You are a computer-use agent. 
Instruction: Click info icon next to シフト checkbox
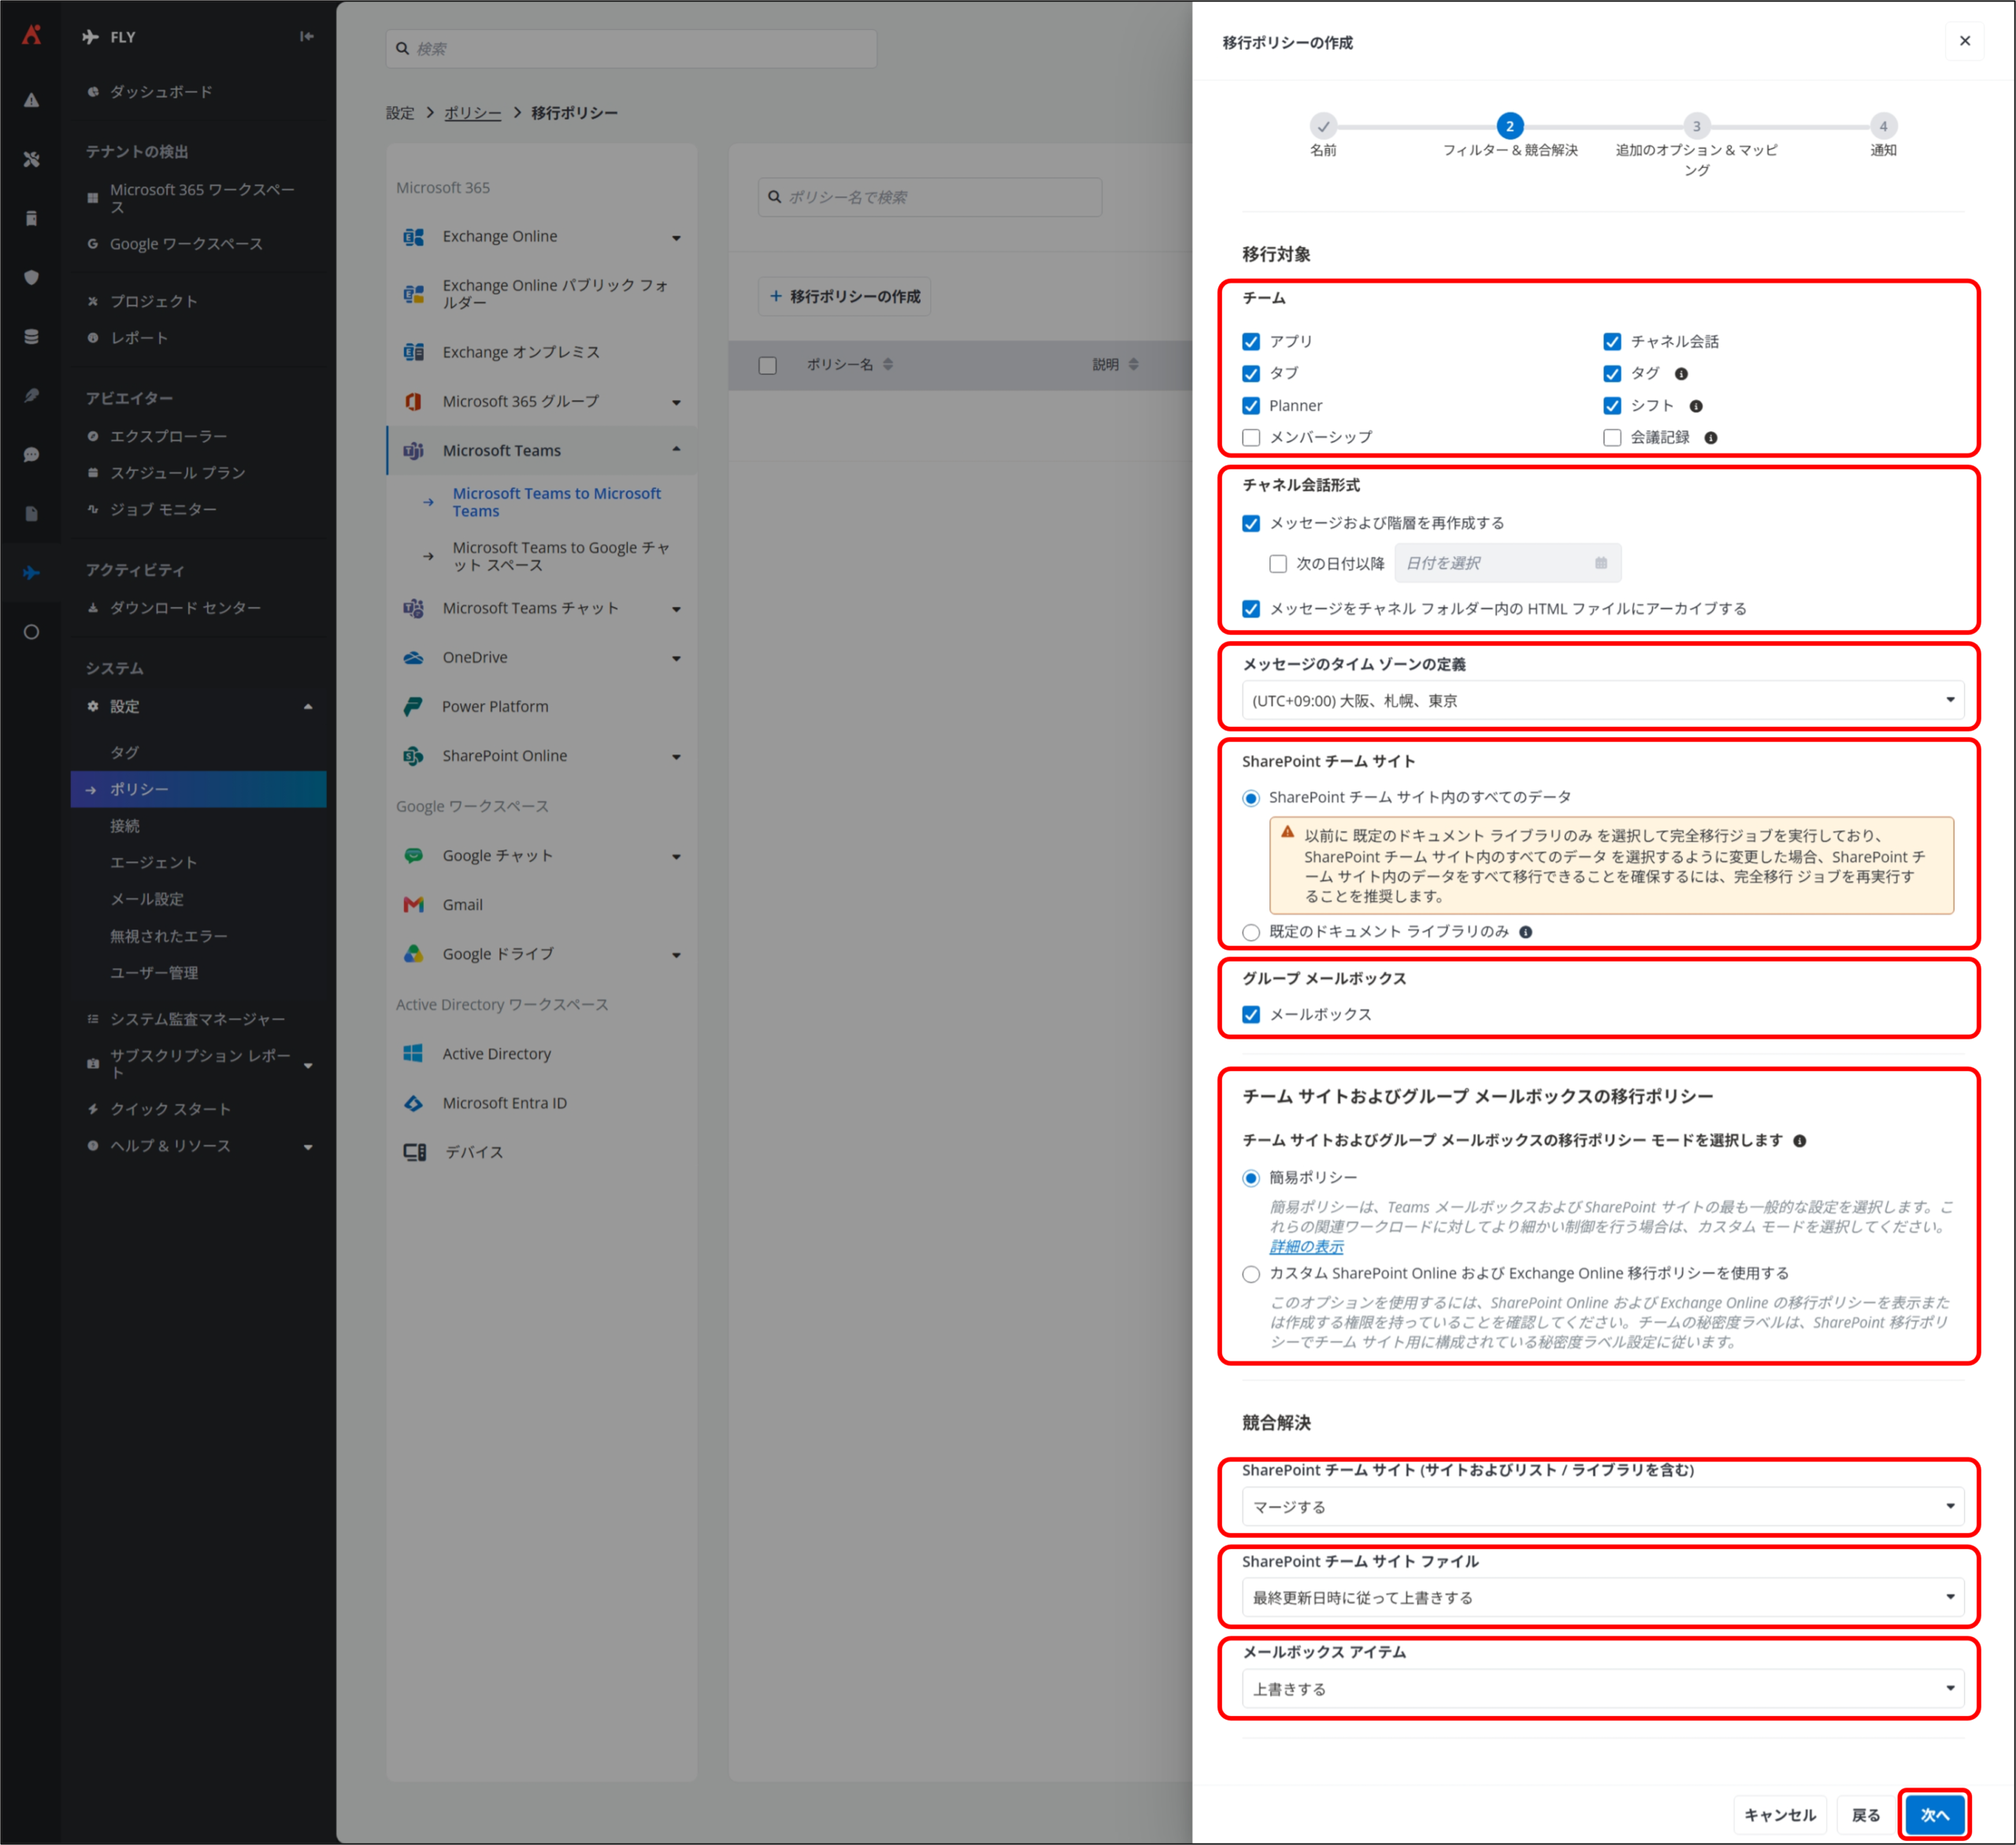[1696, 406]
